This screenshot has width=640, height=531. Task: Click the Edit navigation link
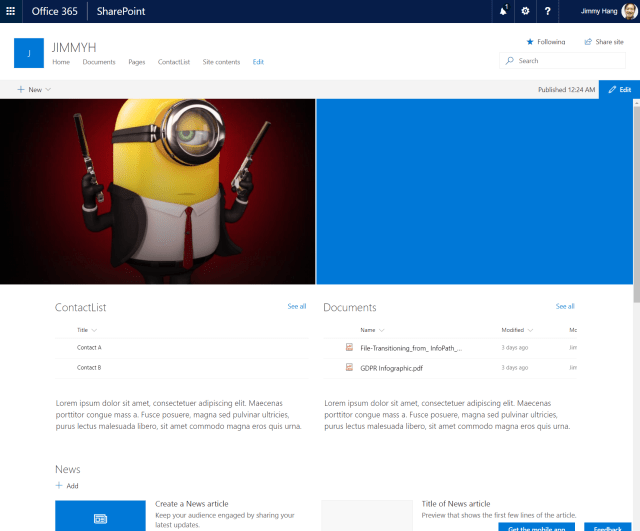click(x=258, y=62)
